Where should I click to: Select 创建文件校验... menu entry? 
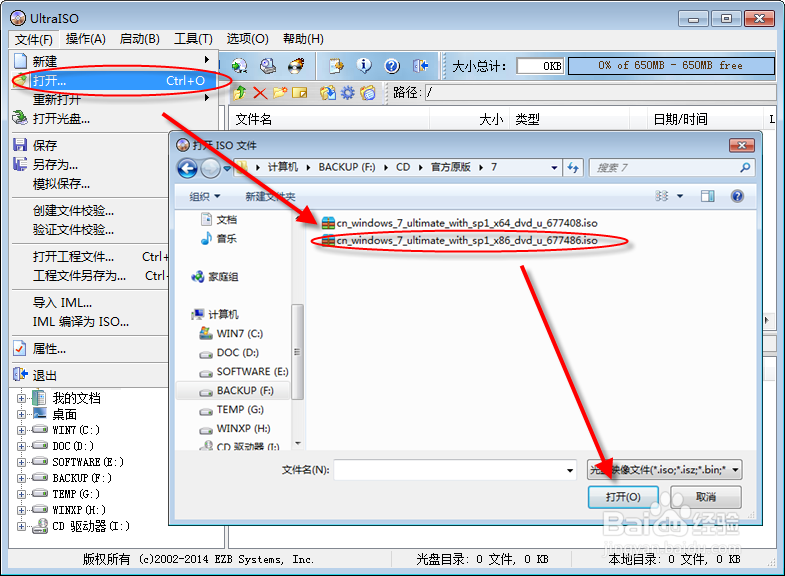pos(90,211)
